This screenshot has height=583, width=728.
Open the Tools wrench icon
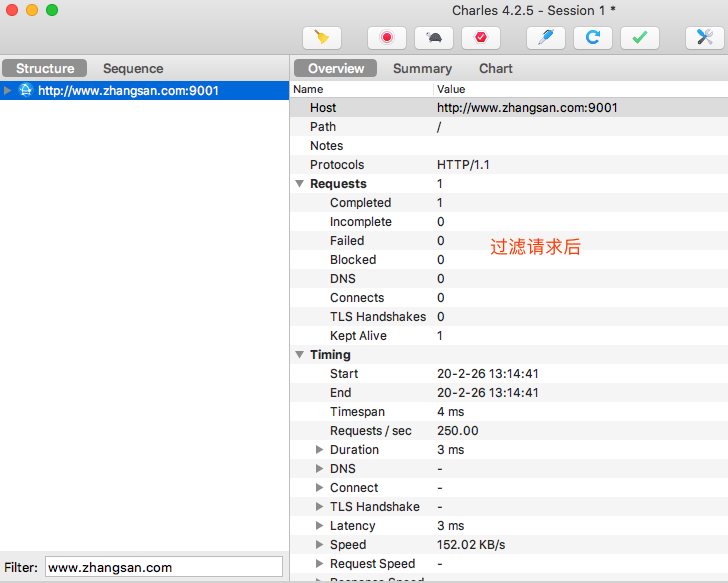[705, 38]
